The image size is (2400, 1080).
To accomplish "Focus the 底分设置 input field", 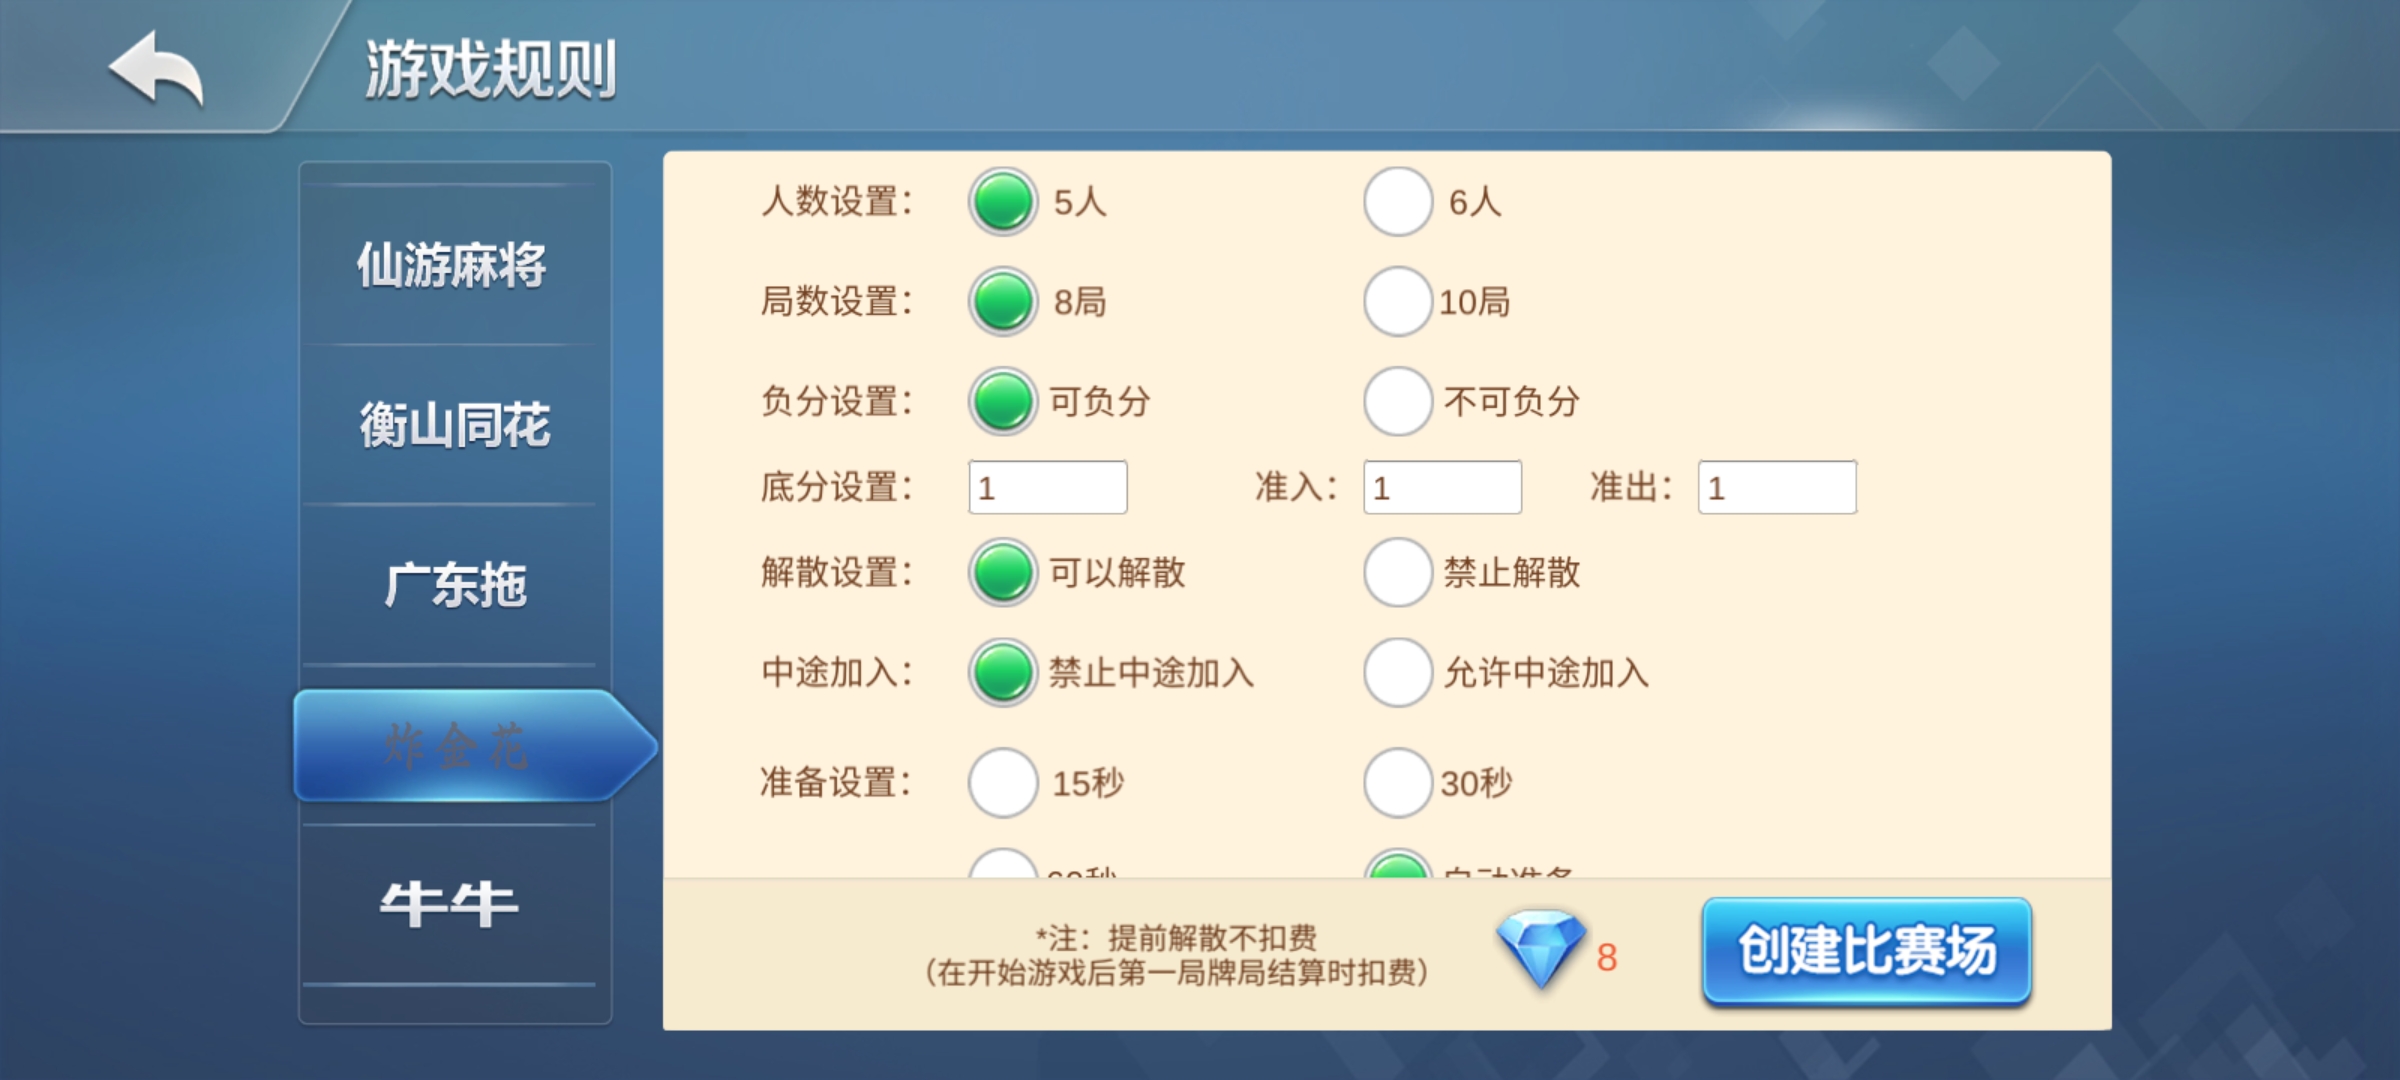I will pos(1048,488).
